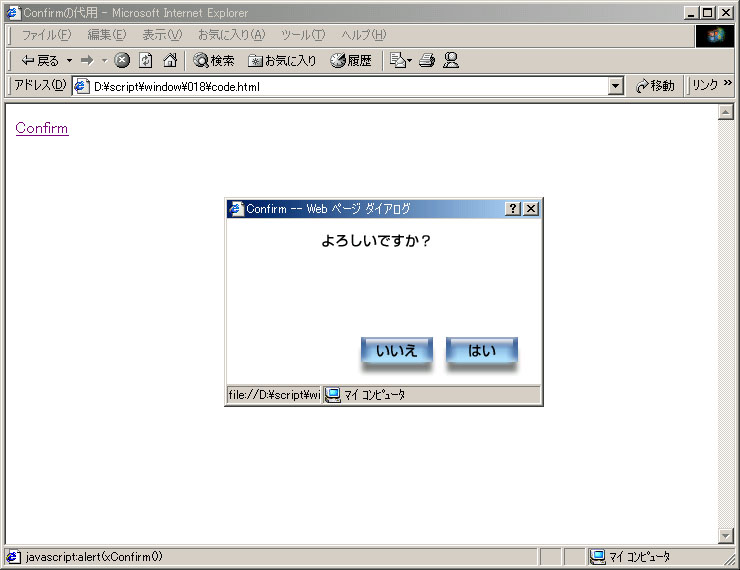Screen dimensions: 740x570
Task: Open the お気に入り(A) menu
Action: (x=231, y=35)
